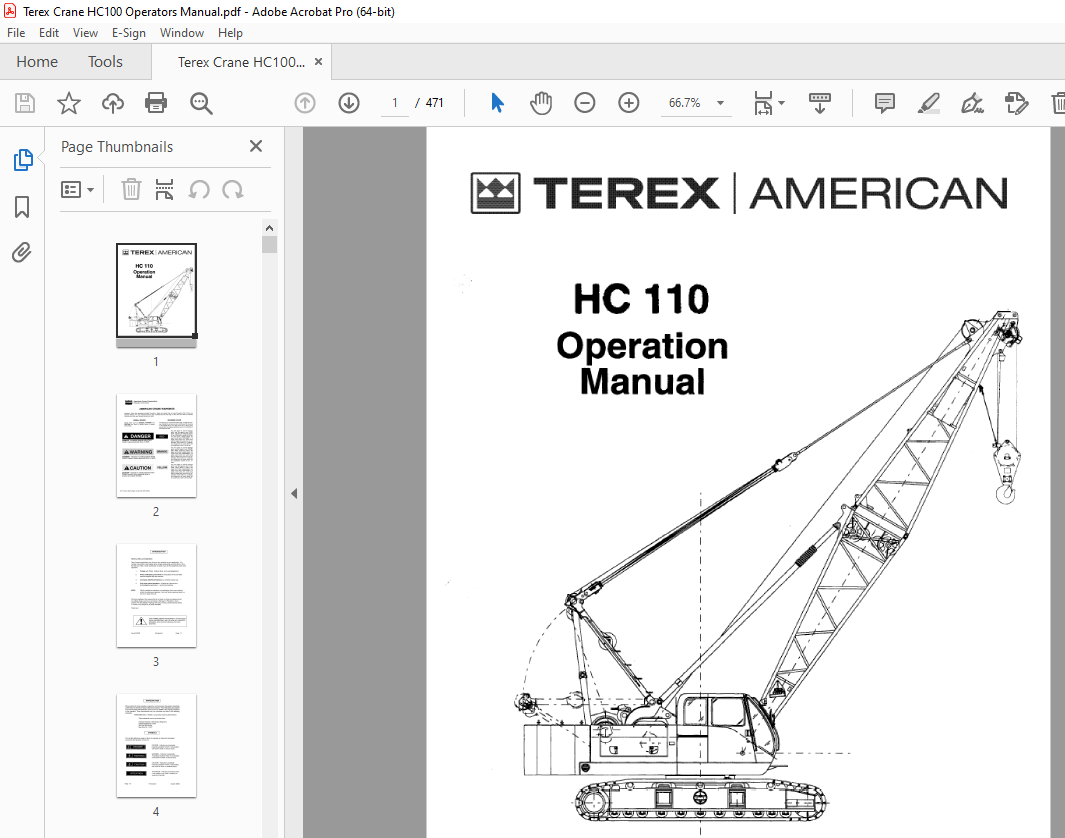This screenshot has height=838, width=1065.
Task: Select page 2 thumbnail
Action: 156,445
